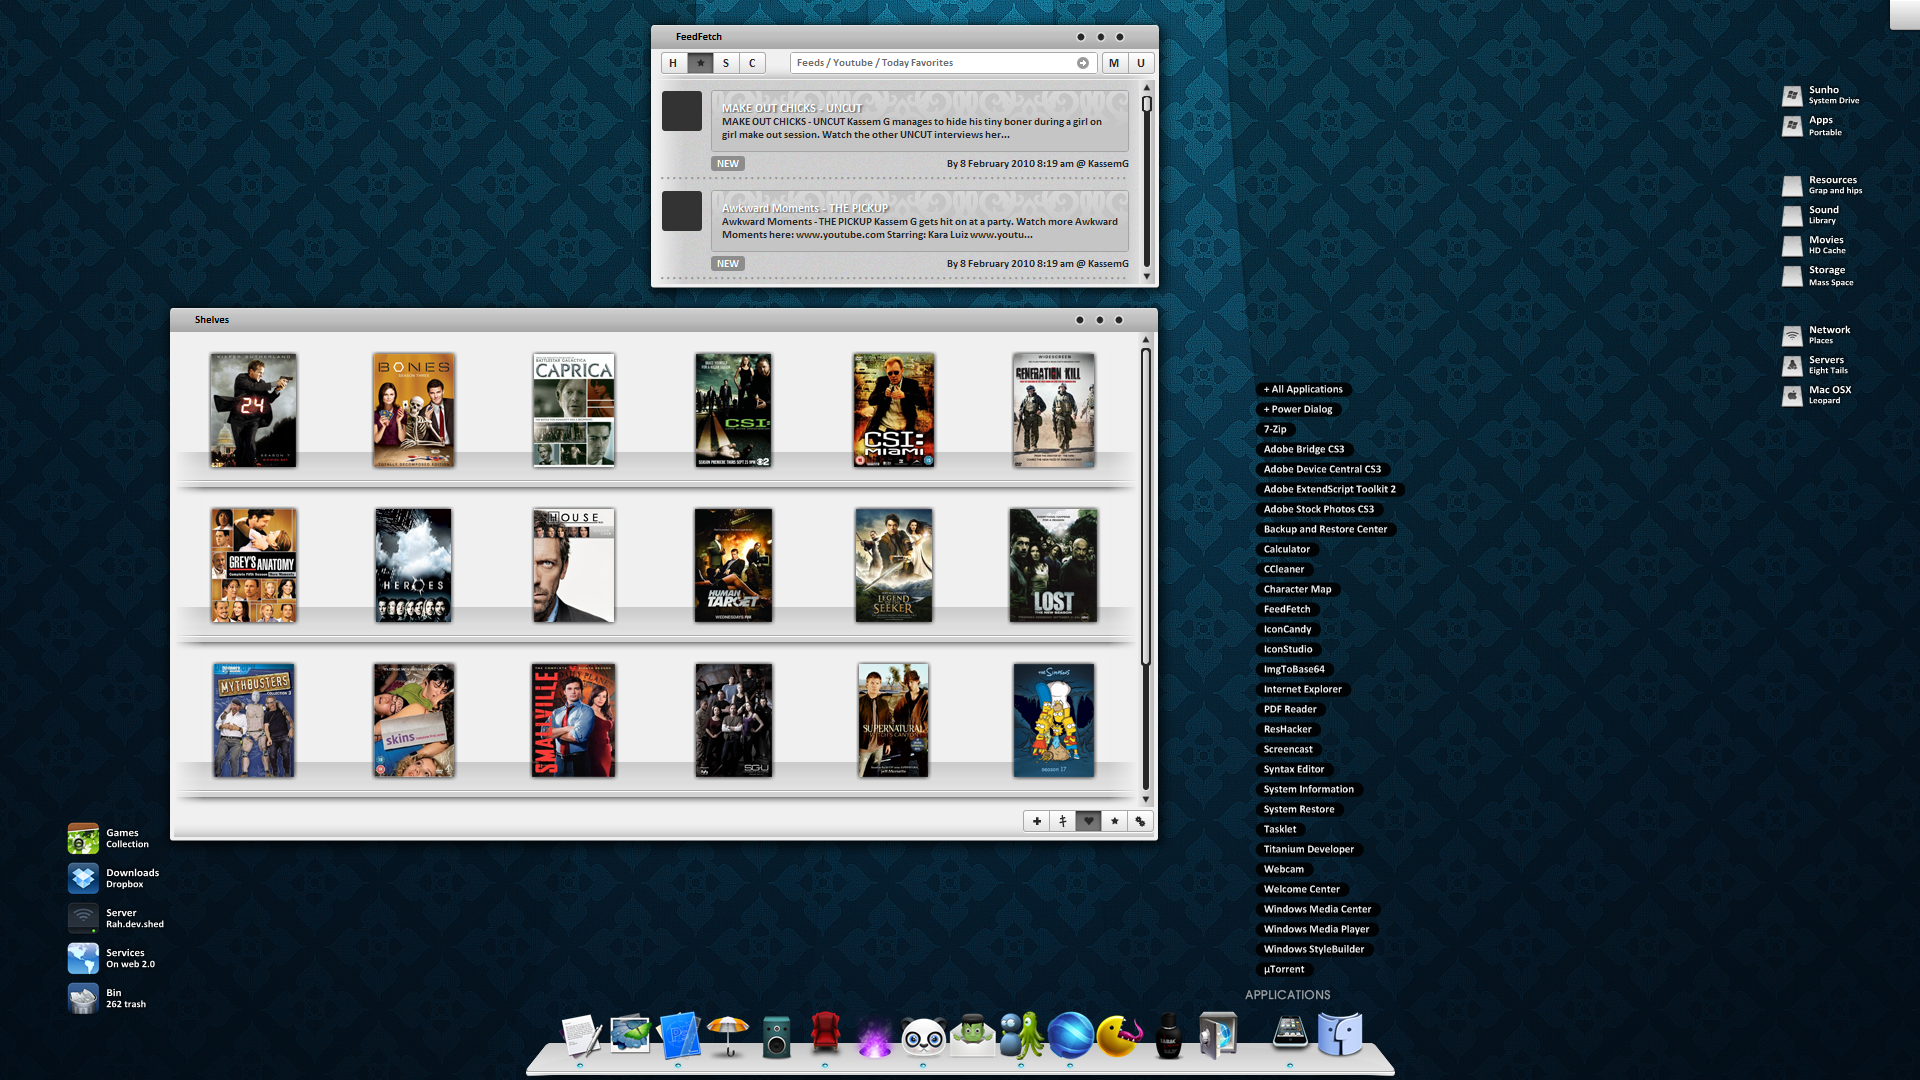This screenshot has height=1080, width=1920.
Task: Open the panda face dock icon
Action: tap(923, 1037)
